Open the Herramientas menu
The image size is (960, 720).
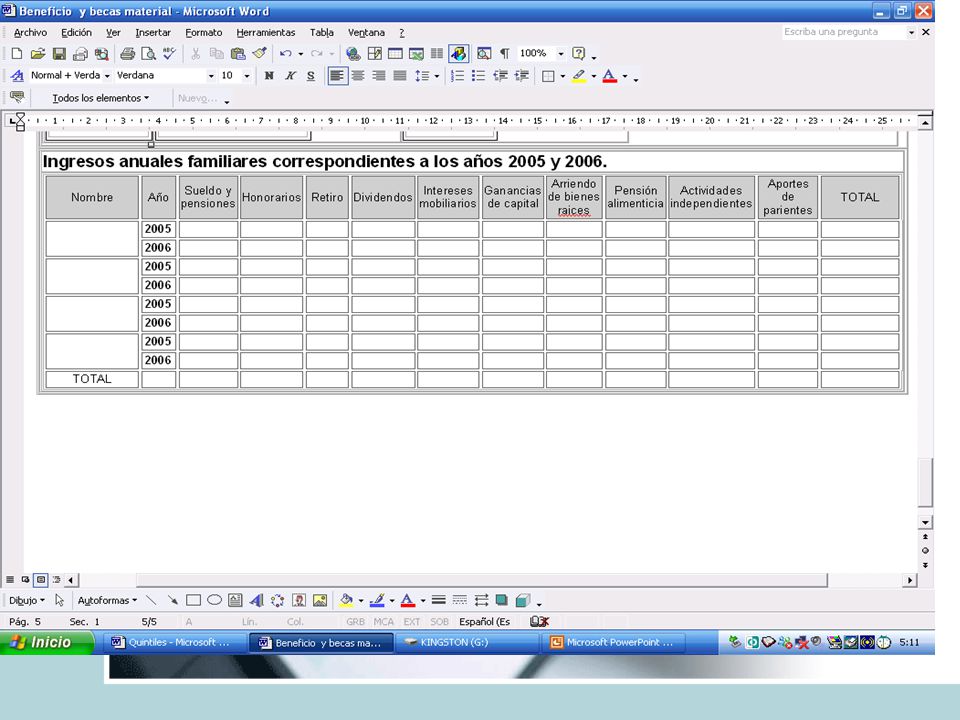[x=266, y=32]
